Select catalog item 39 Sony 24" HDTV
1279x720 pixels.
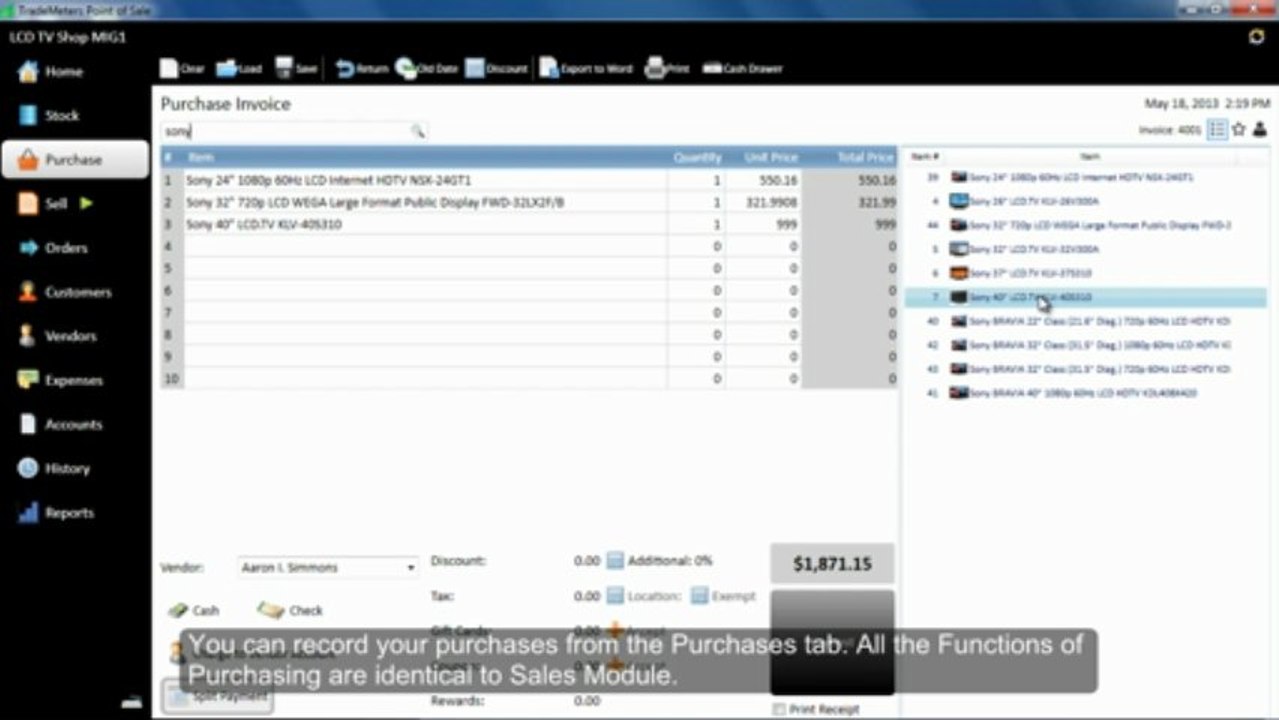pos(1085,177)
